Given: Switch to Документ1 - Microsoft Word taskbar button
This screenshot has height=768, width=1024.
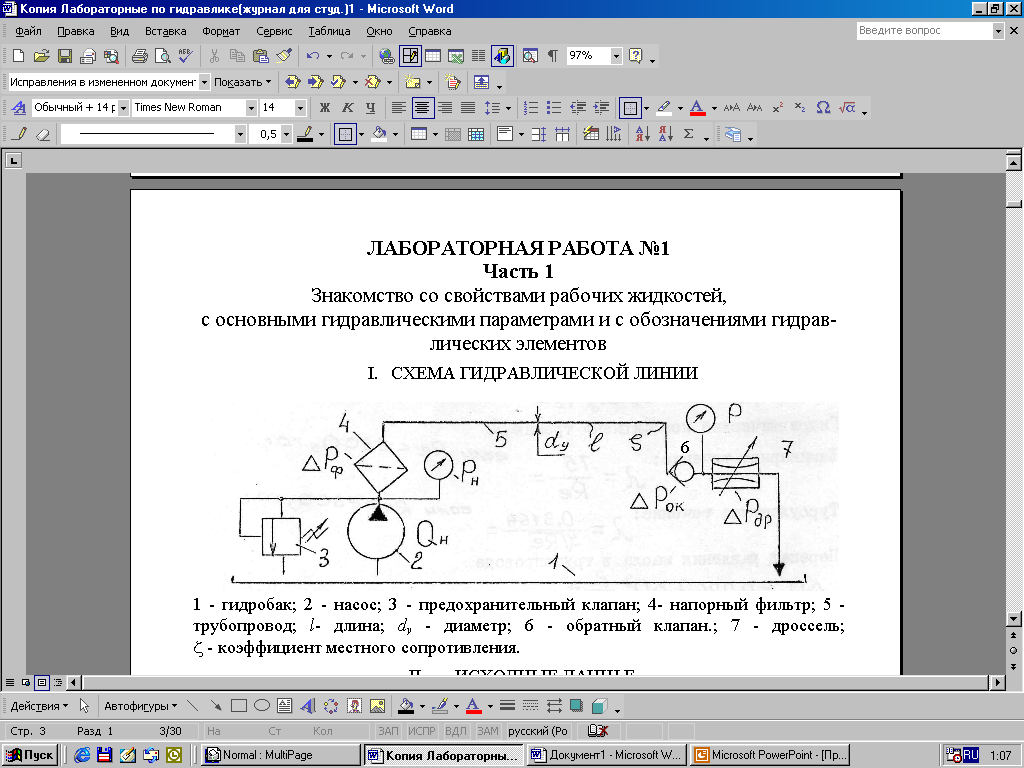Looking at the screenshot, I should coord(606,755).
